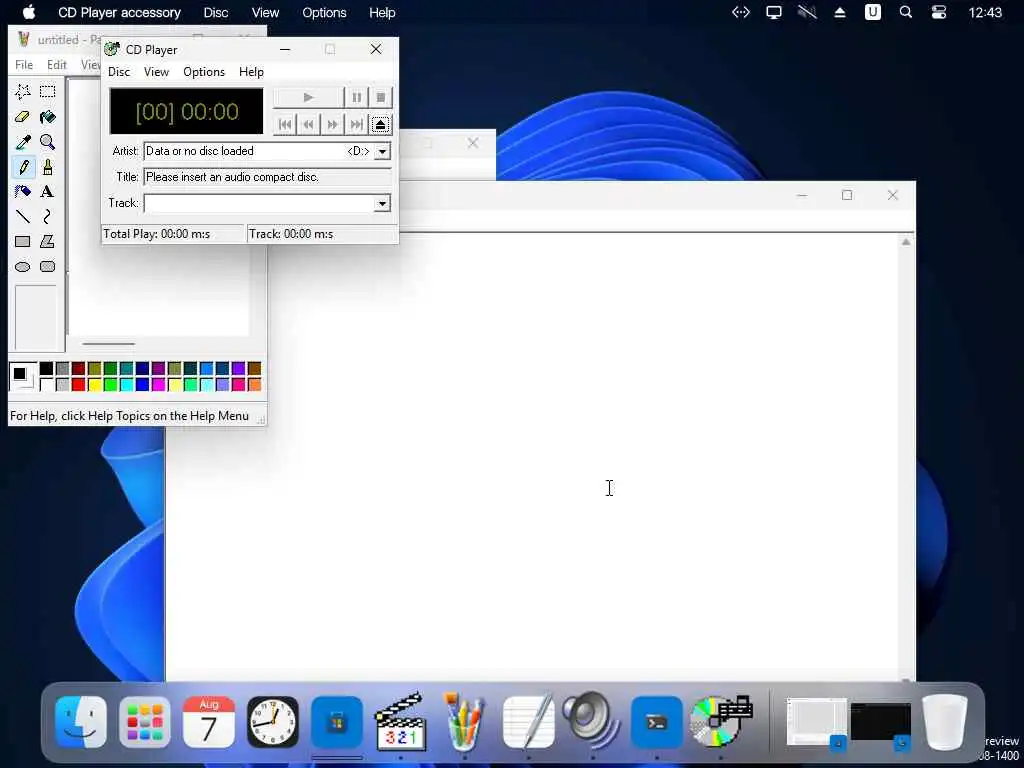Minimize the CD Player window
The image size is (1024, 768).
click(285, 50)
